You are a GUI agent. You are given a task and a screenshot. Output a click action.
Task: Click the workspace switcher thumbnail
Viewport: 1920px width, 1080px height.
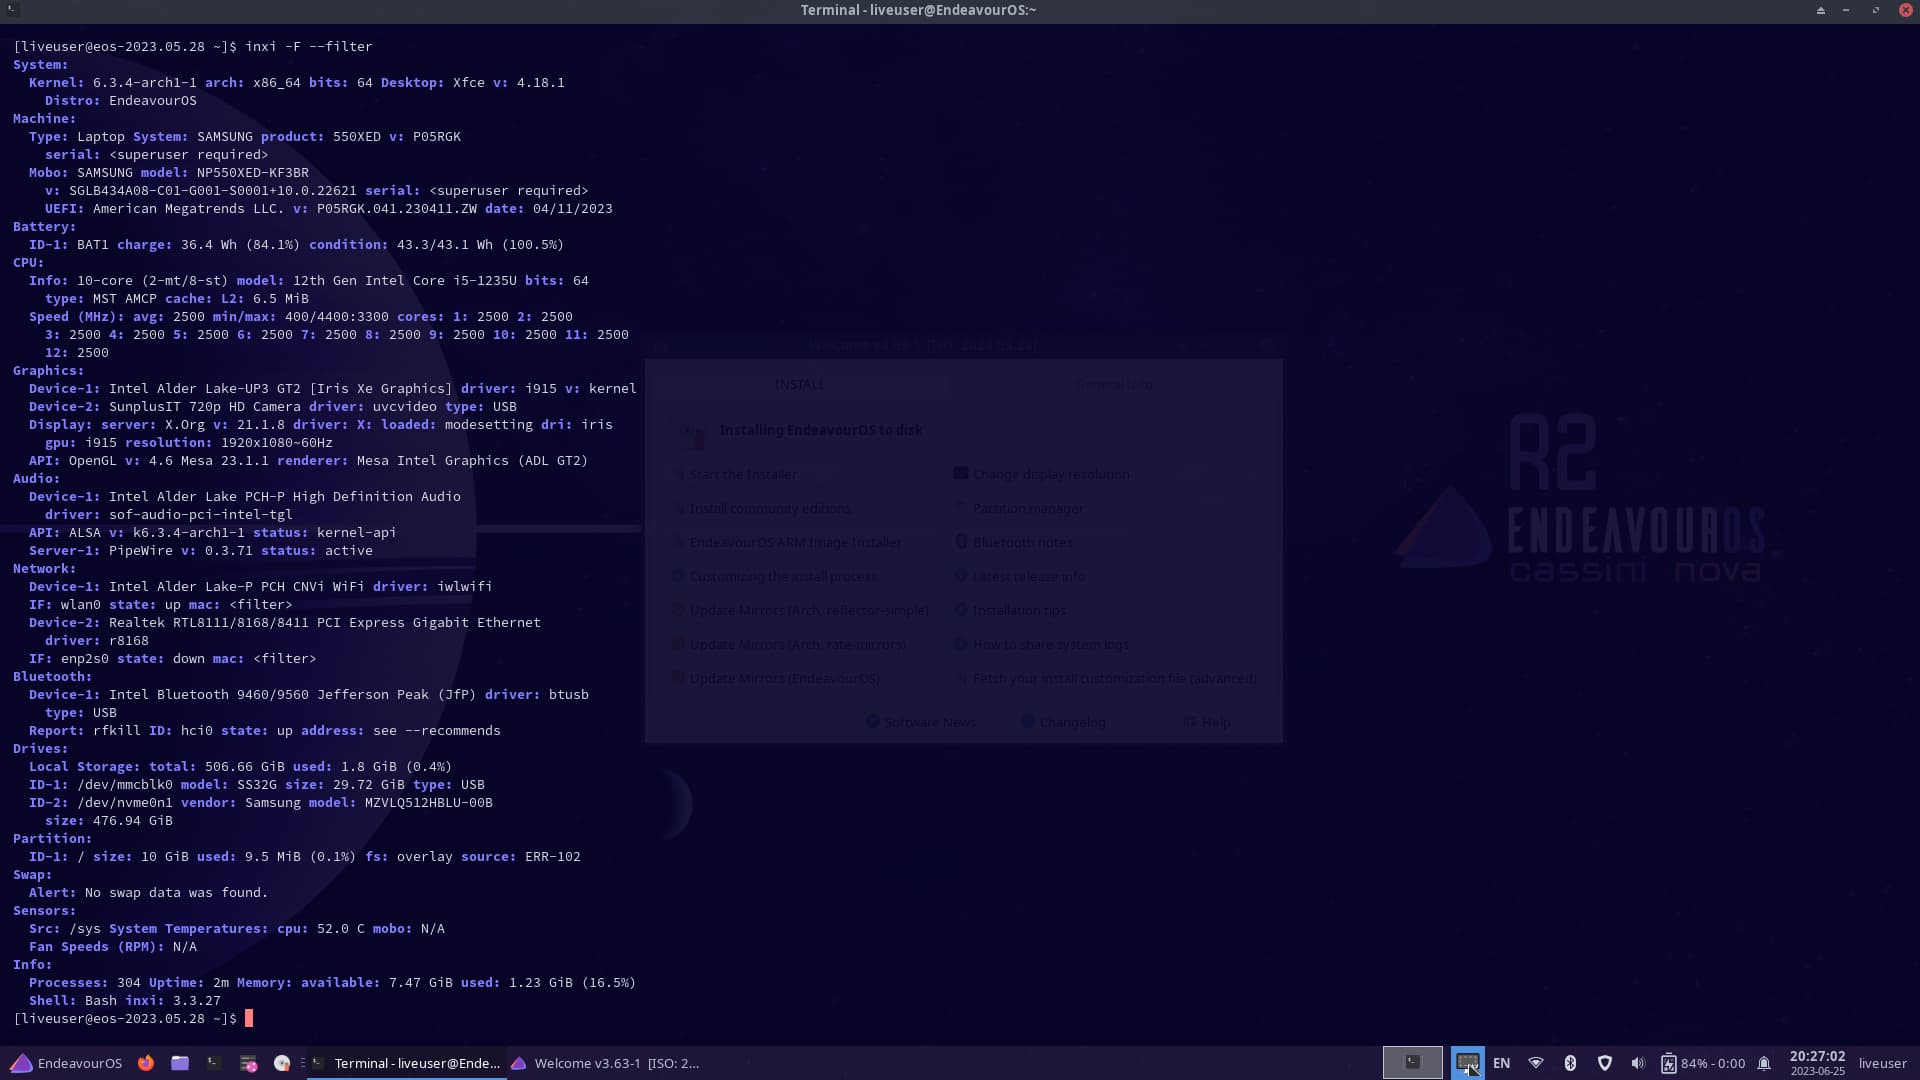coord(1412,1062)
